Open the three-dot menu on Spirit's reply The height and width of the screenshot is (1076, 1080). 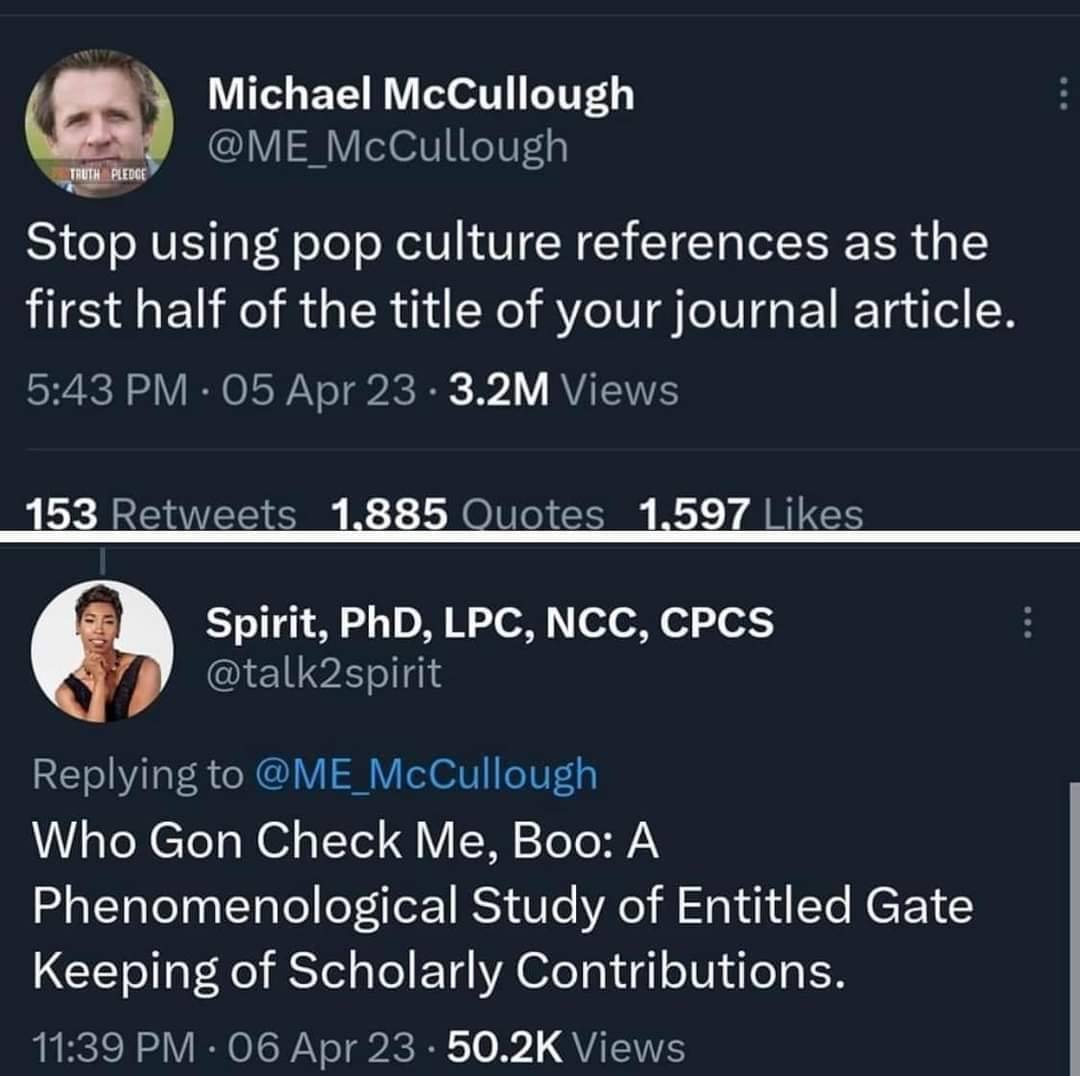pyautogui.click(x=1028, y=622)
